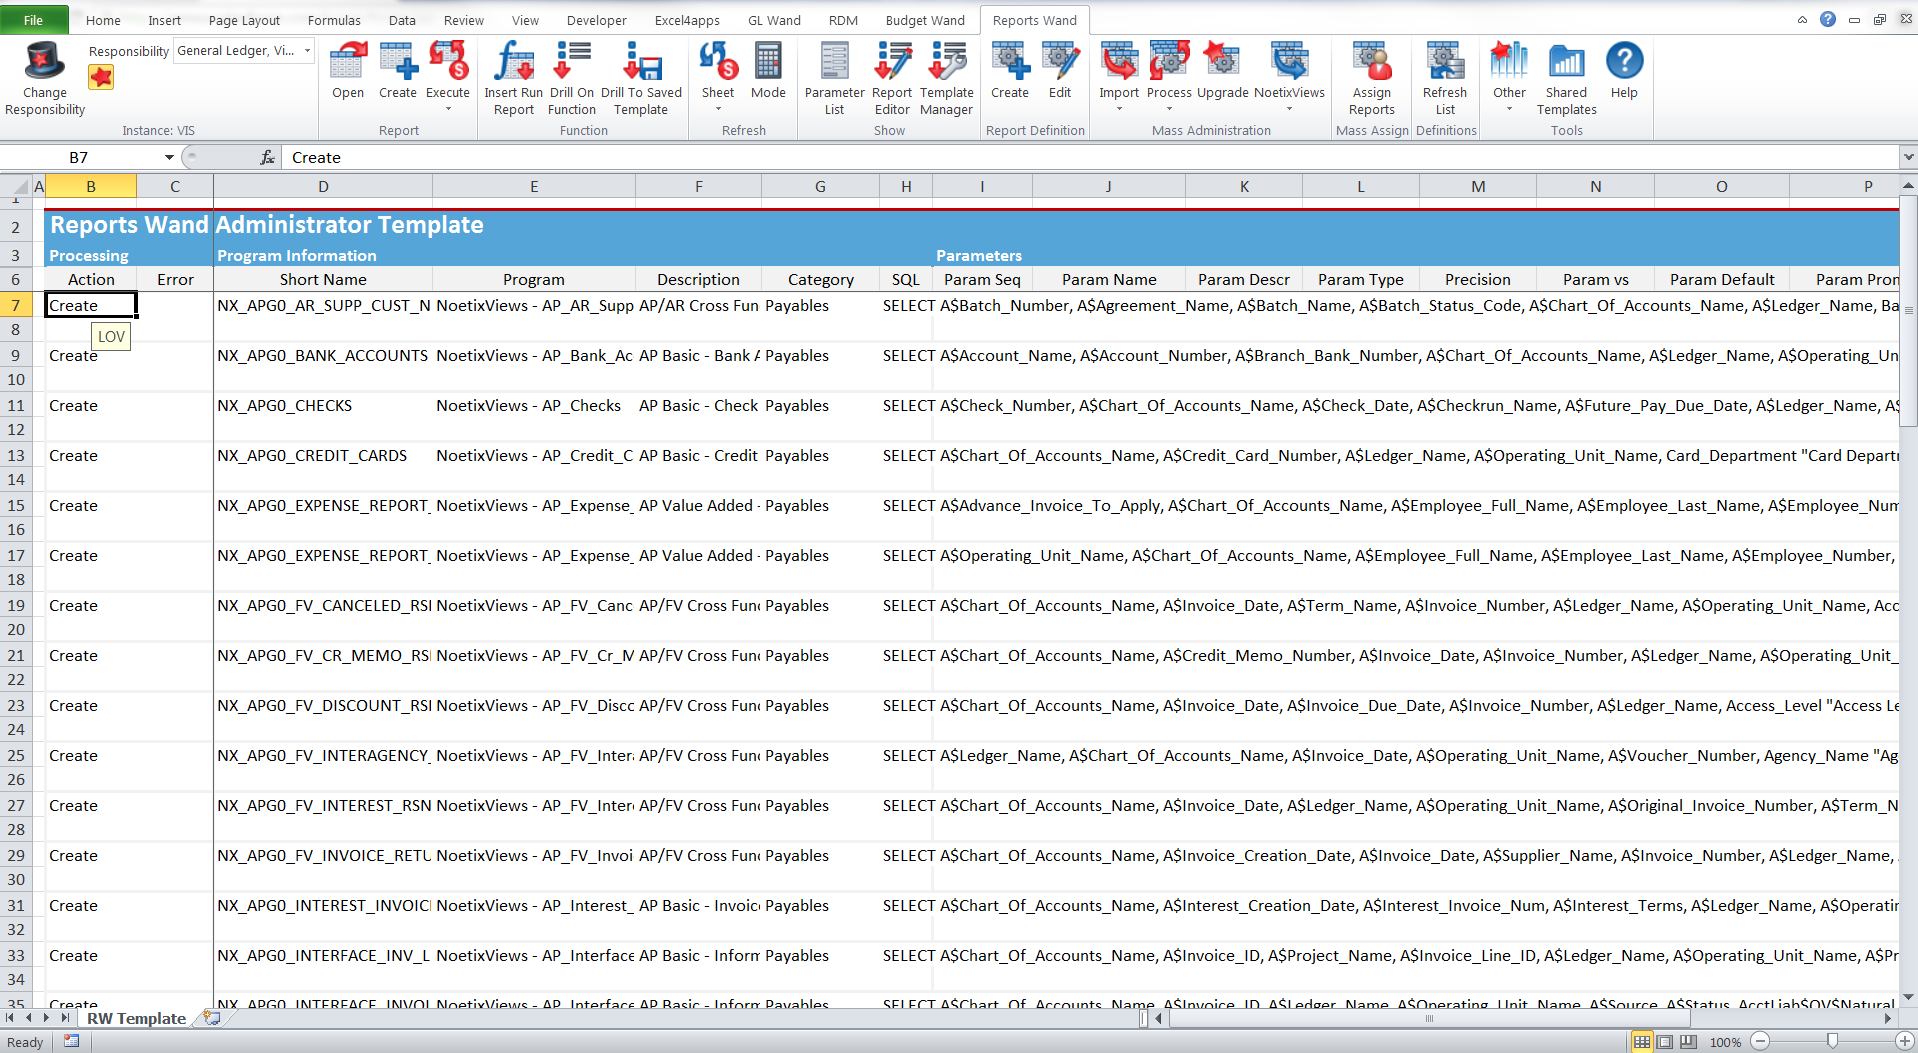Expand the Execute button dropdown arrow
This screenshot has height=1053, width=1918.
click(x=448, y=109)
